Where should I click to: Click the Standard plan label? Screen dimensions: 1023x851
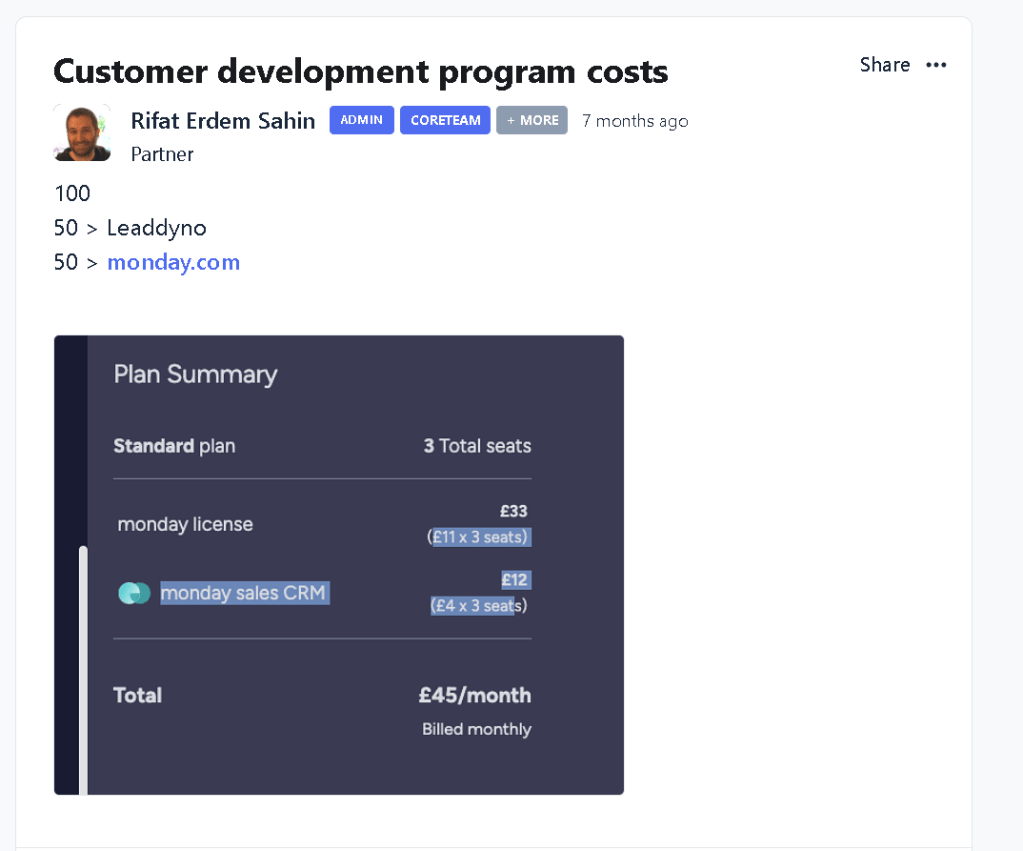pos(174,446)
